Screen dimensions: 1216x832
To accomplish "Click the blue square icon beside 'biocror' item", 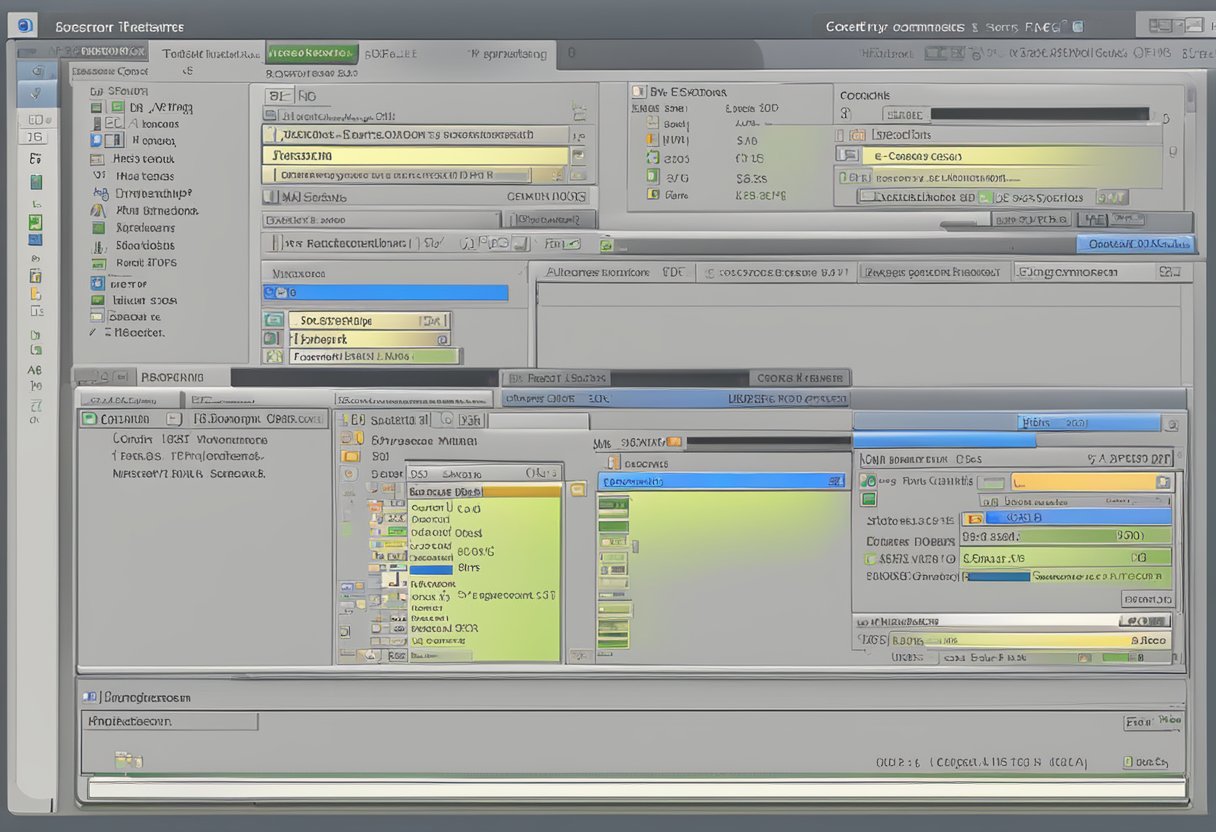I will pos(98,283).
